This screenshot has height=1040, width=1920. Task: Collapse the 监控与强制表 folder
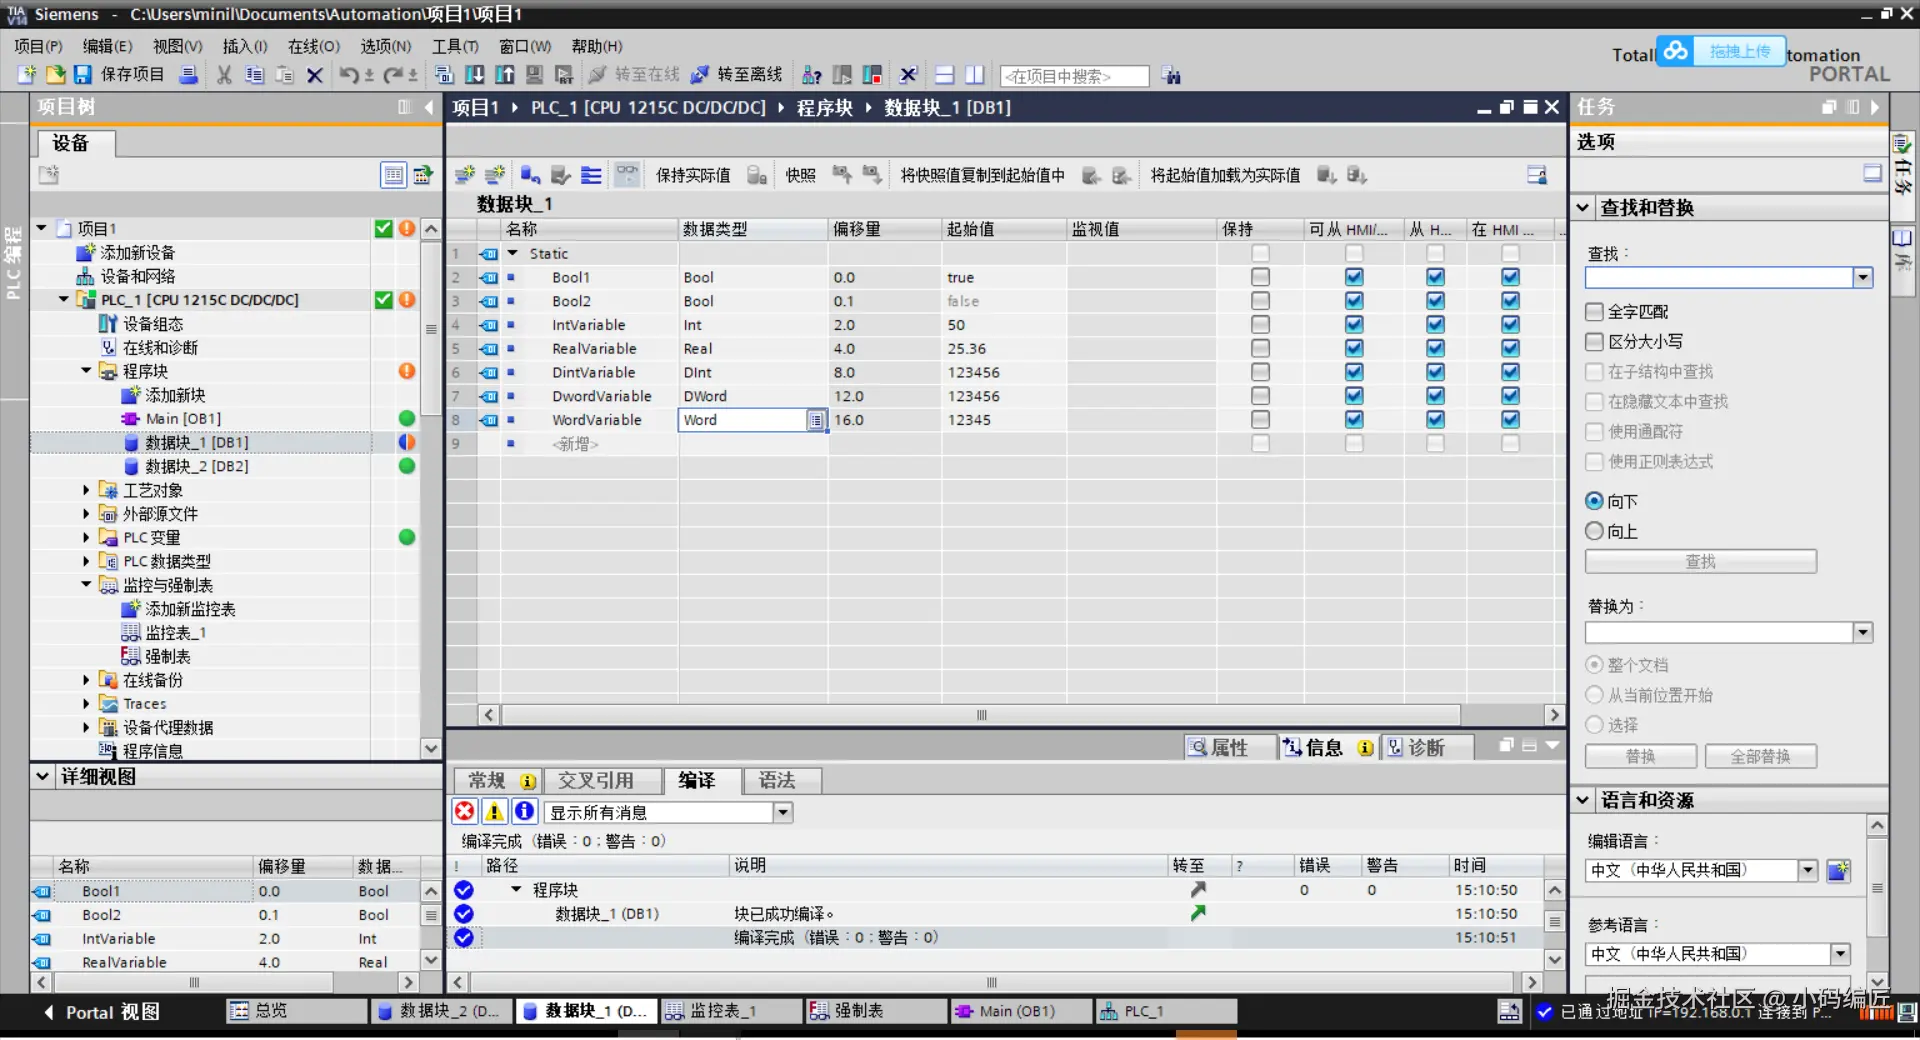(86, 584)
